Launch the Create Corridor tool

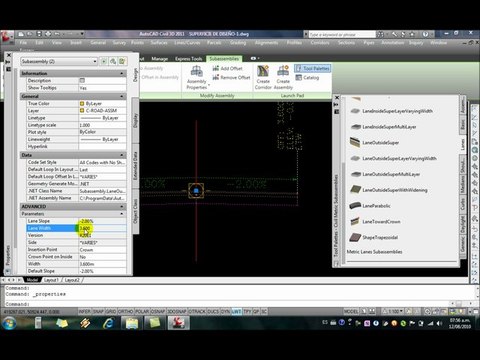click(x=263, y=77)
